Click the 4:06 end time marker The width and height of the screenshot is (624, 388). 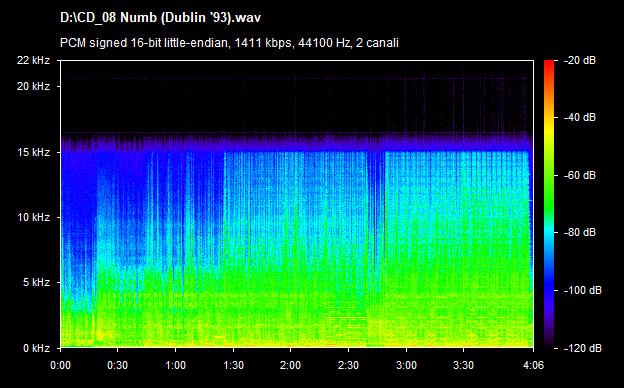(x=533, y=365)
